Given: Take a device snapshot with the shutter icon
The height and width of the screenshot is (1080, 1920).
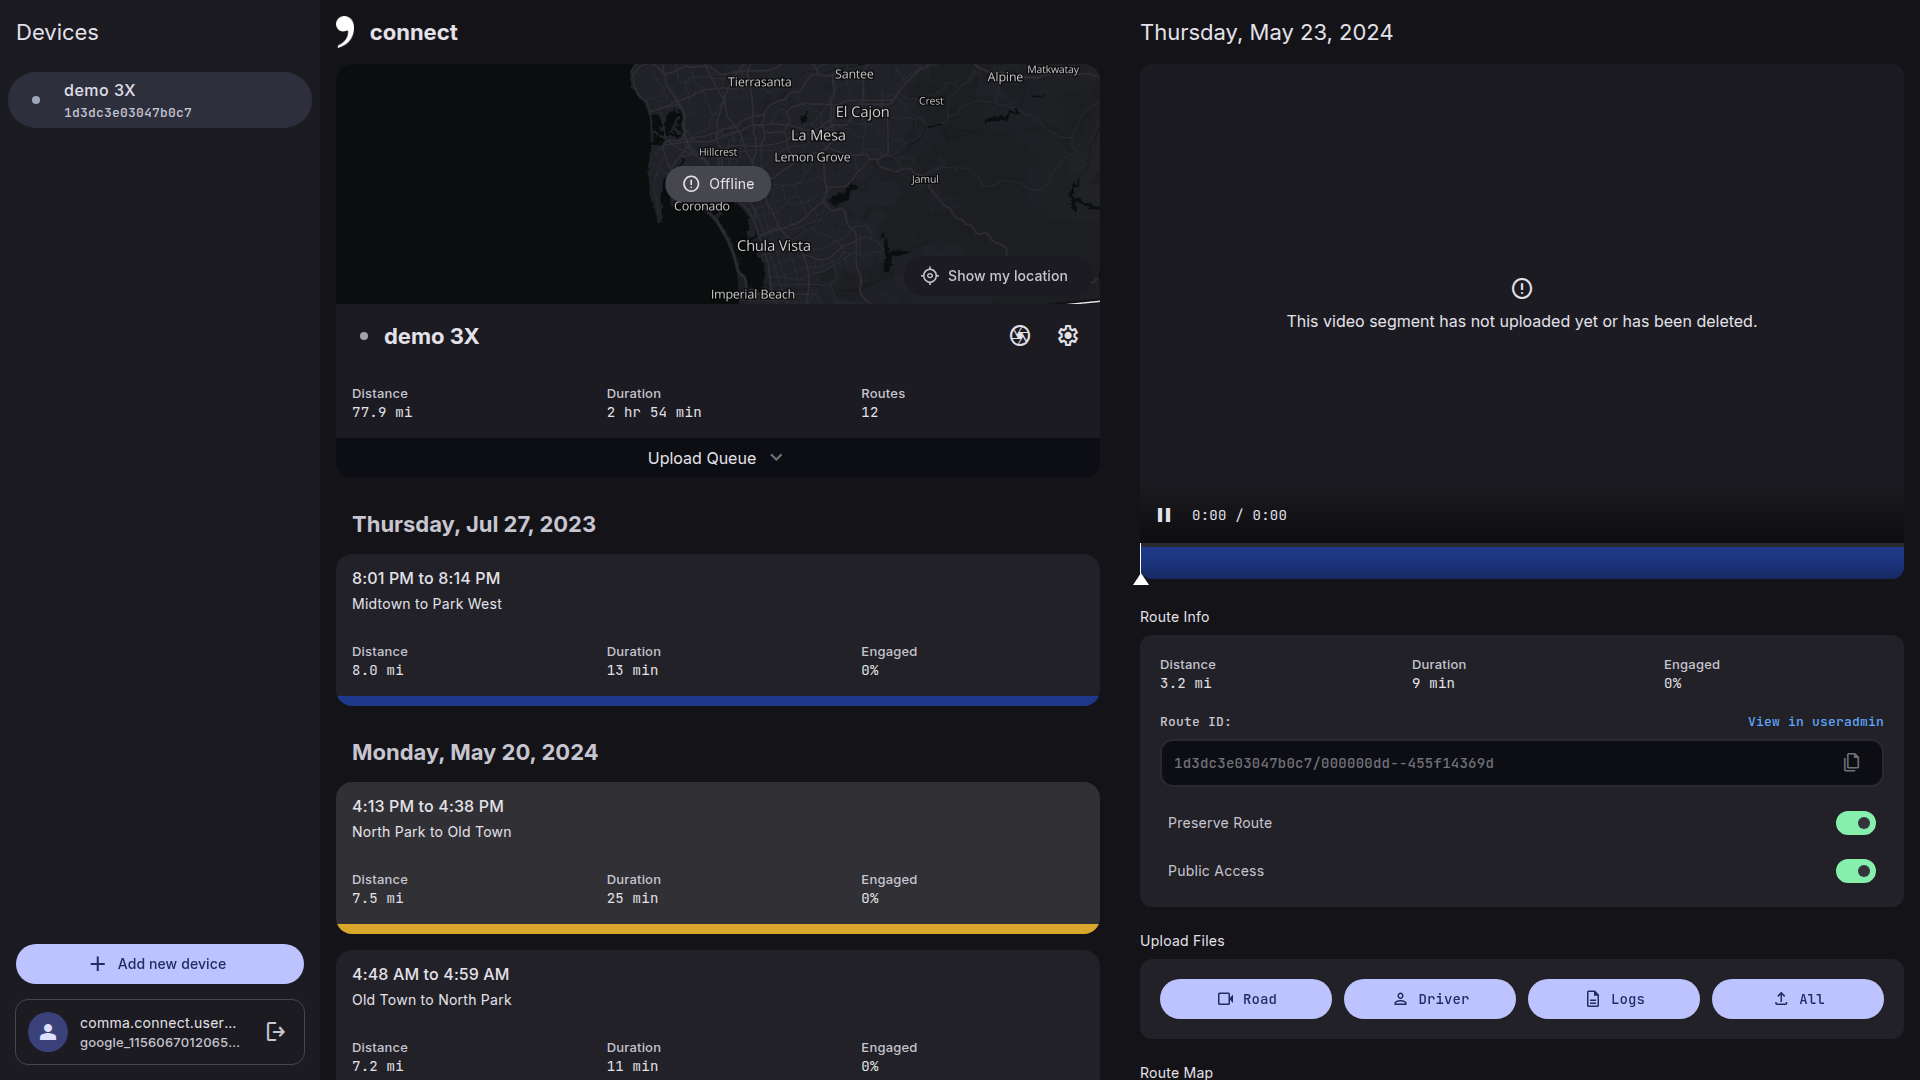Looking at the screenshot, I should 1019,336.
